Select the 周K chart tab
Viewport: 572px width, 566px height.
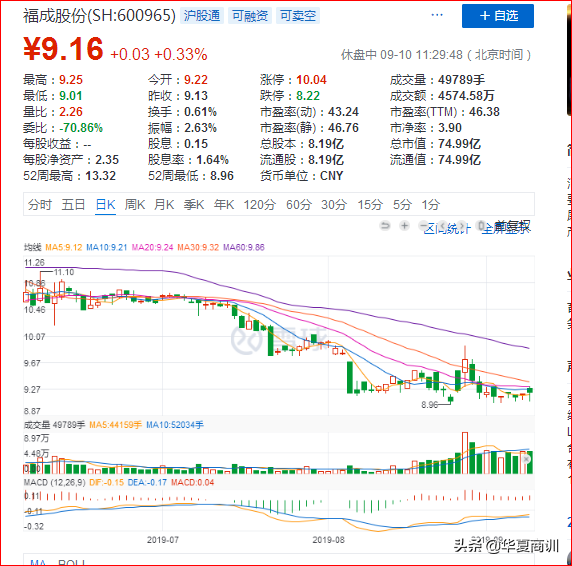pyautogui.click(x=135, y=205)
